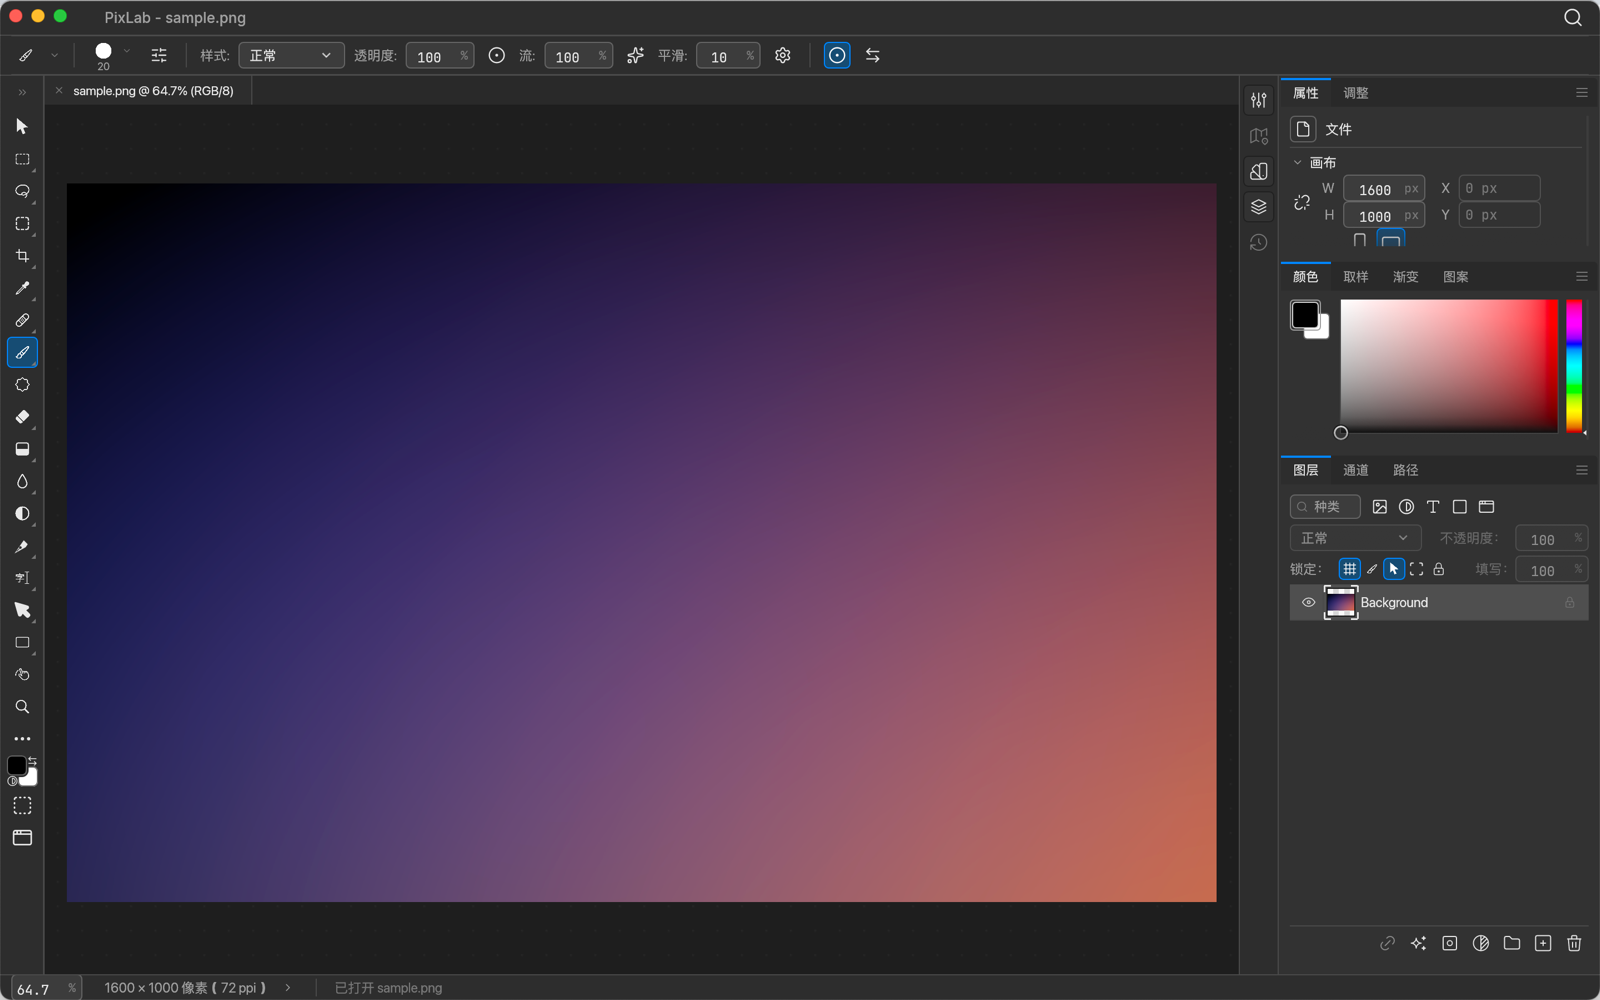Collapse the 画布 section
The width and height of the screenshot is (1600, 1000).
coord(1298,162)
